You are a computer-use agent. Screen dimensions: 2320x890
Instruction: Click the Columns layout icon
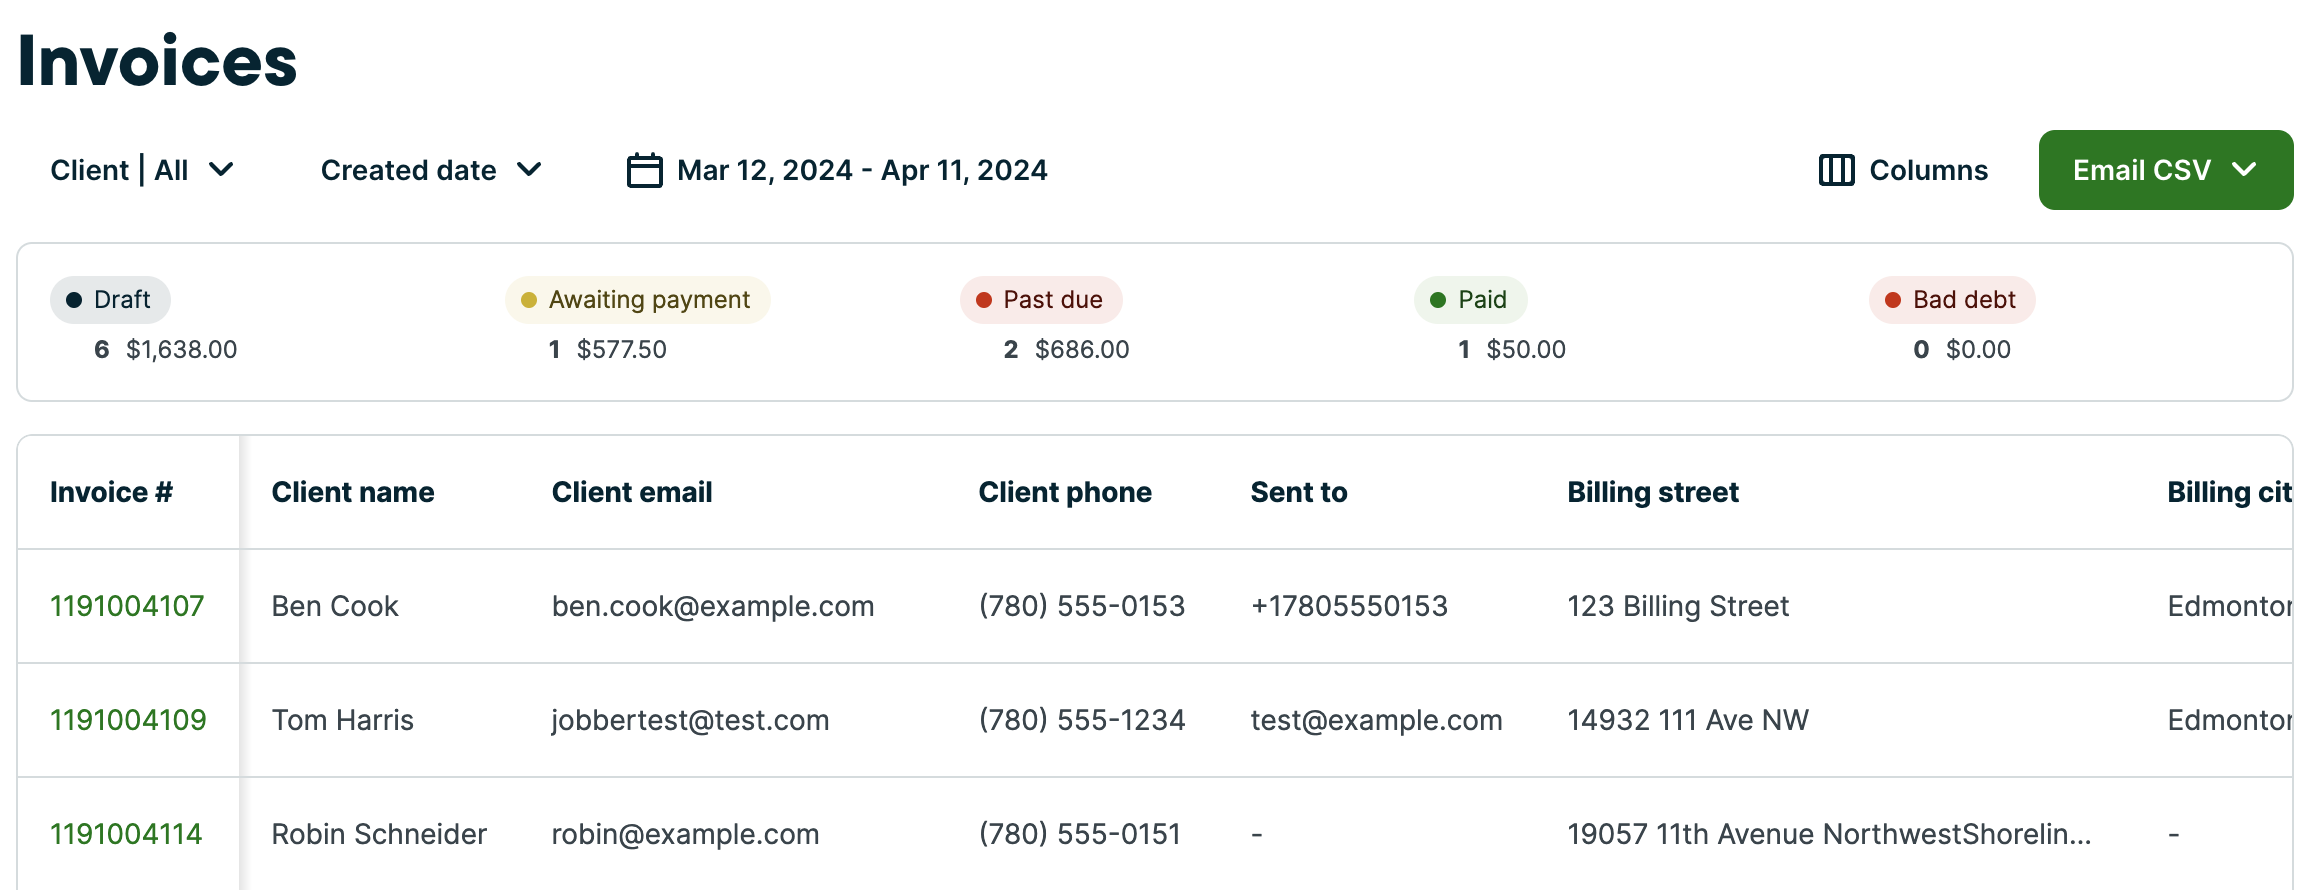point(1835,170)
